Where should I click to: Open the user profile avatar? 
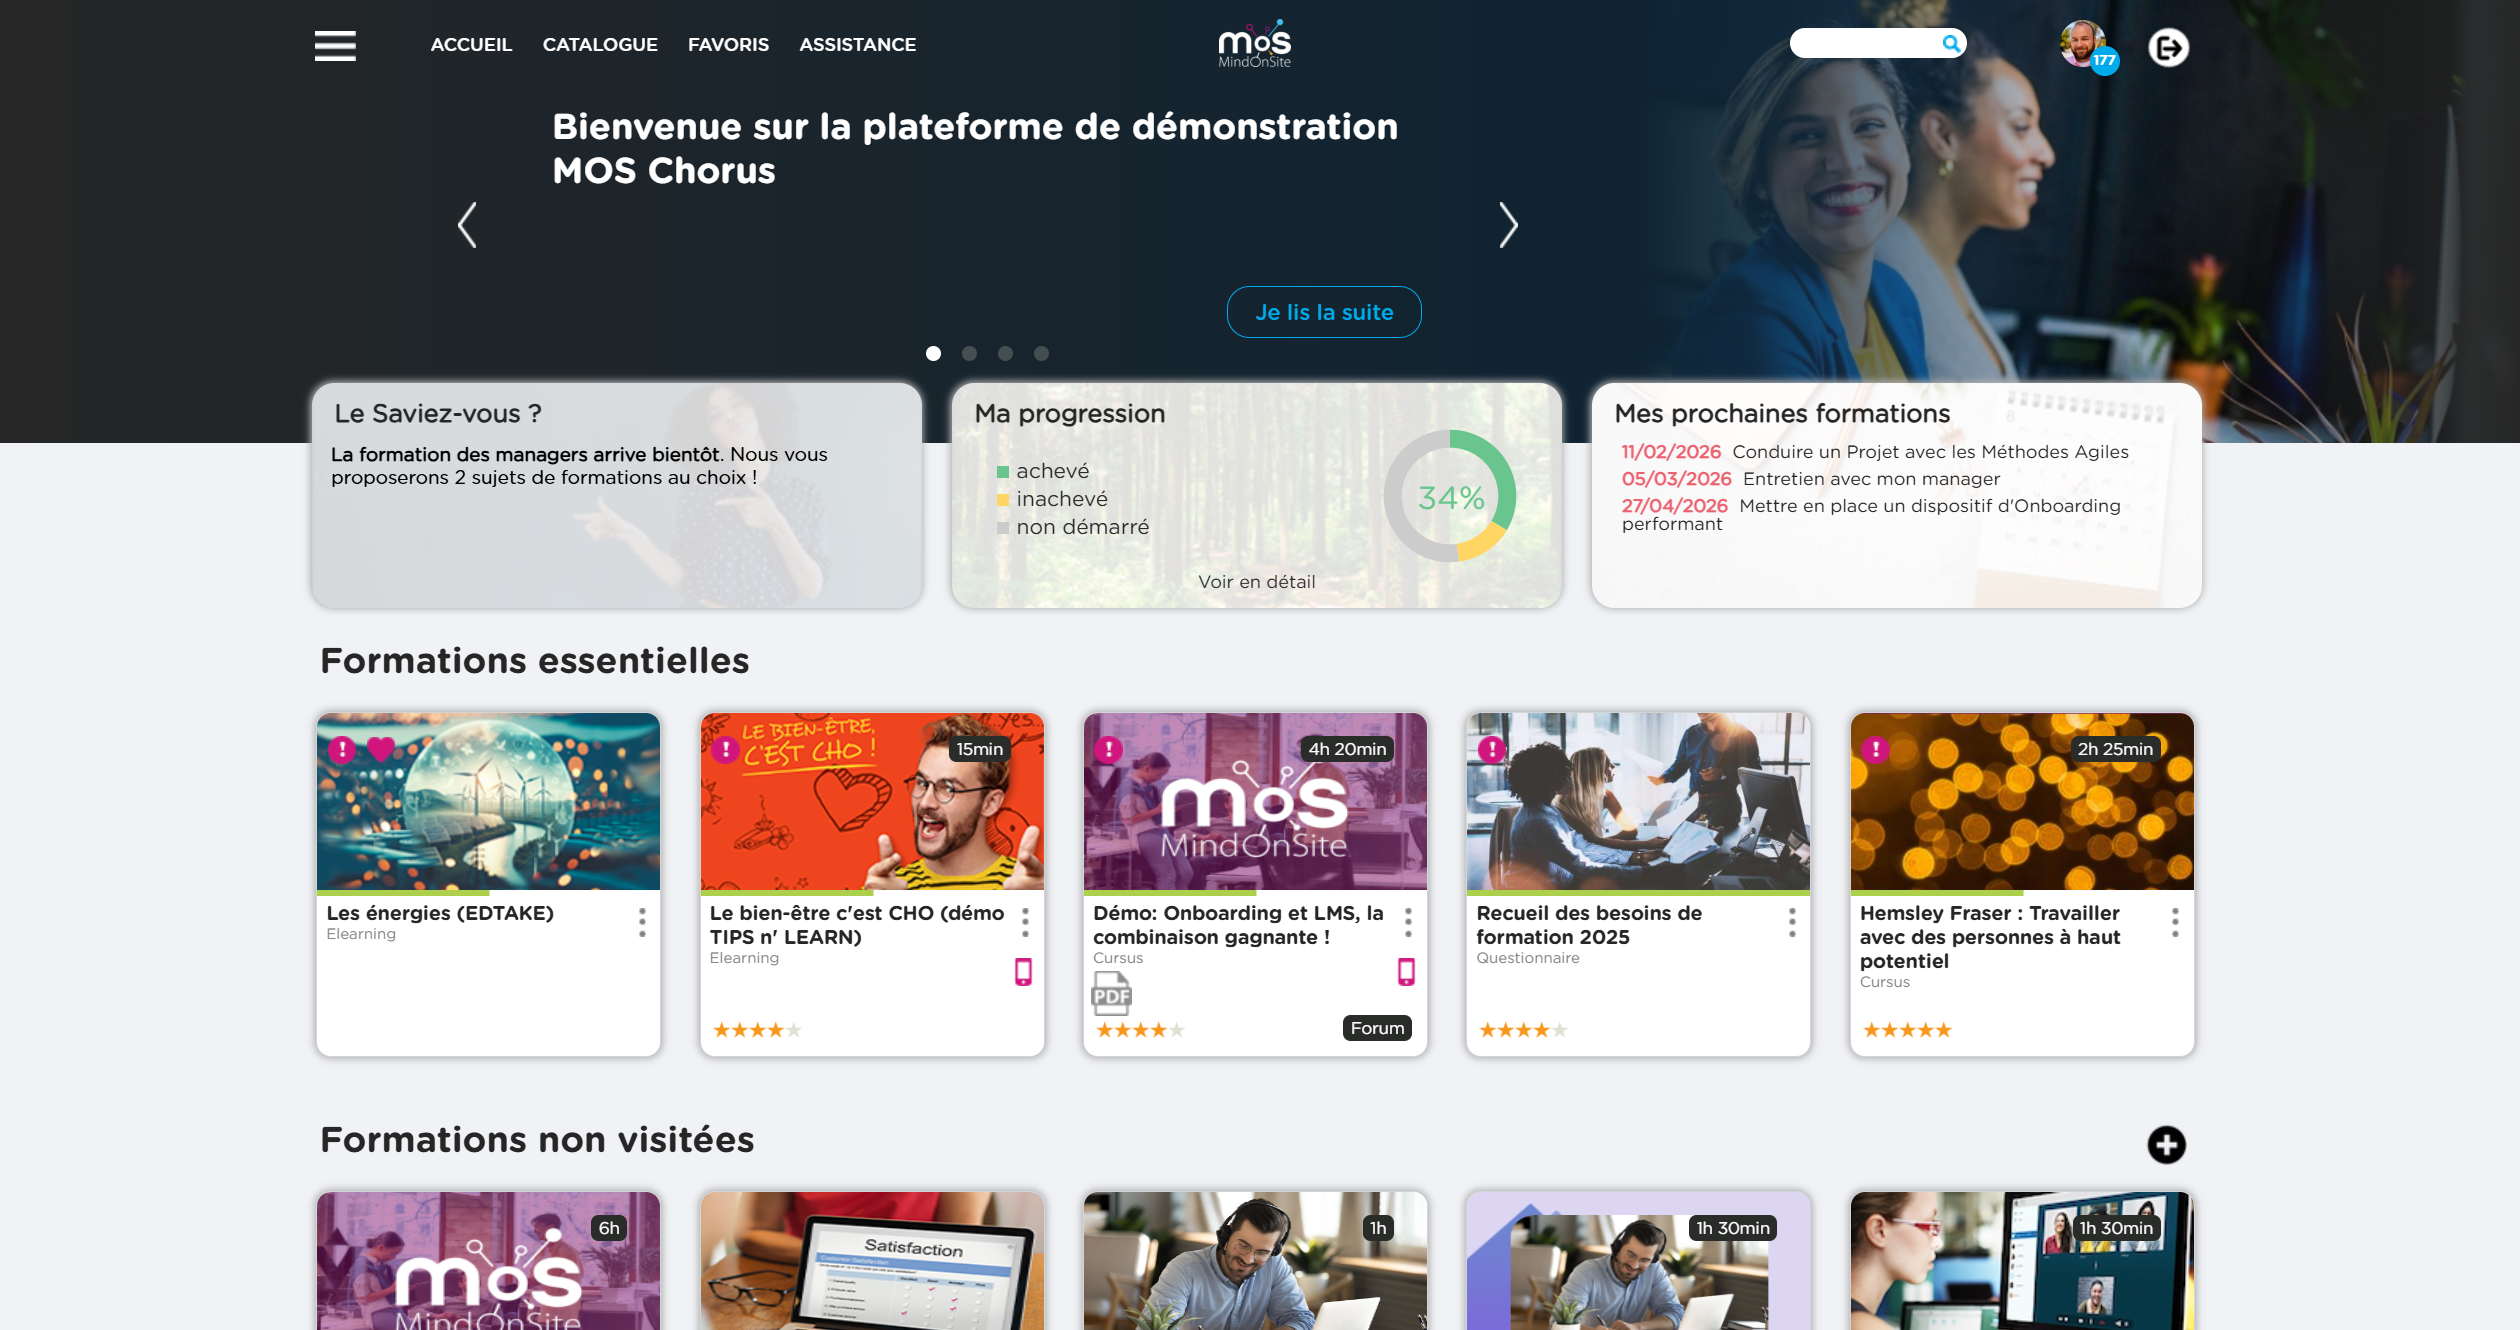[2083, 44]
